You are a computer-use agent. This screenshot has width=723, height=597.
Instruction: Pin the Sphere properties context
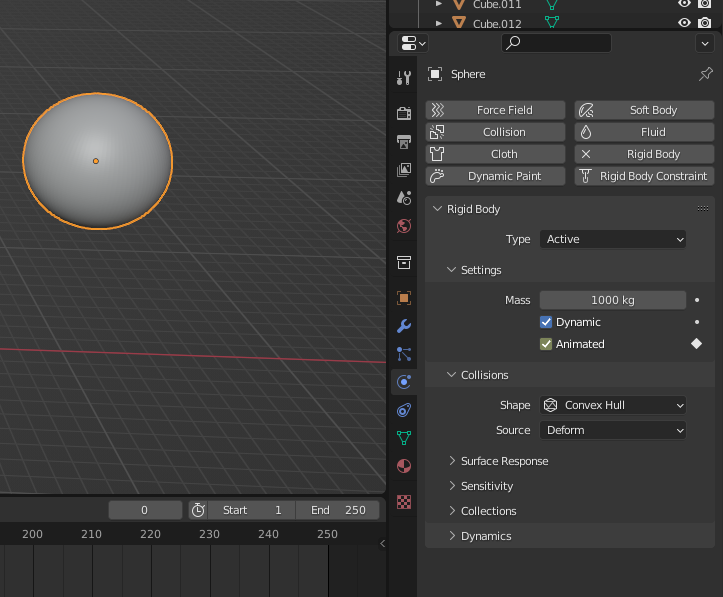(705, 74)
